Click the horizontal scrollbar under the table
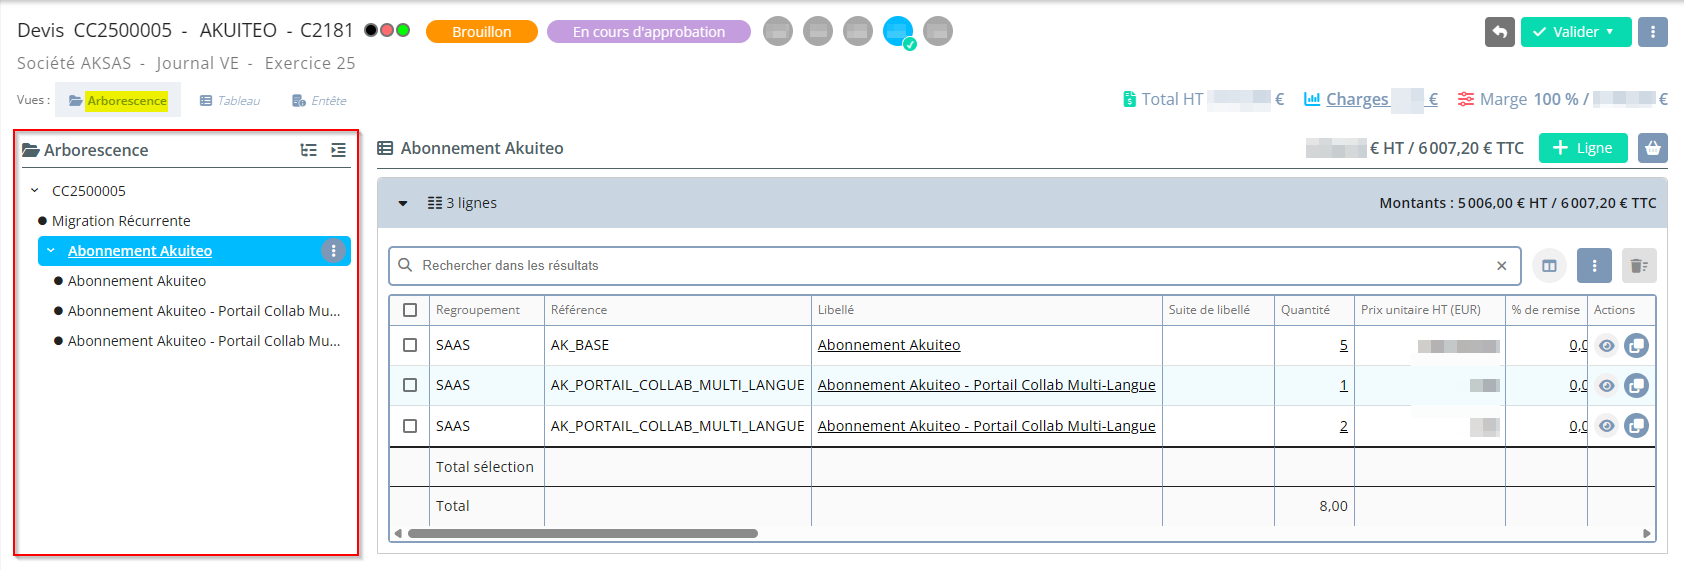 click(x=582, y=533)
